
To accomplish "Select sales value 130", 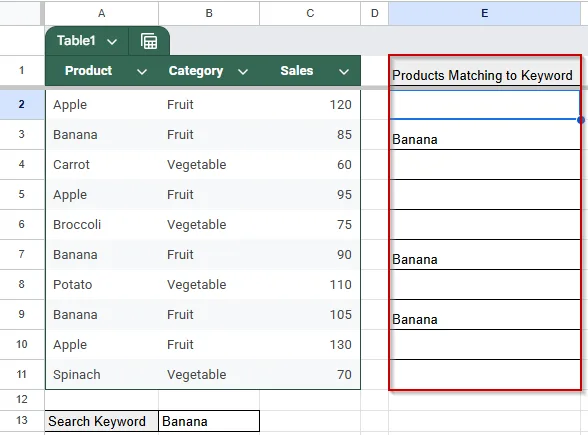I will [310, 345].
